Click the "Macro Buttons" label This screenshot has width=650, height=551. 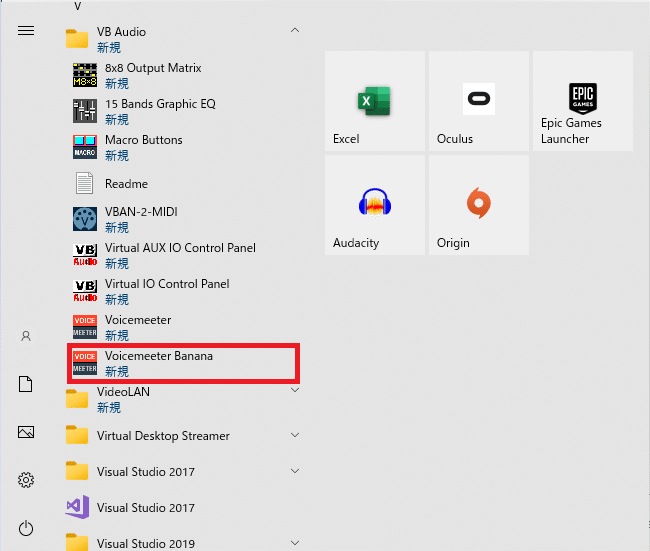[x=143, y=140]
